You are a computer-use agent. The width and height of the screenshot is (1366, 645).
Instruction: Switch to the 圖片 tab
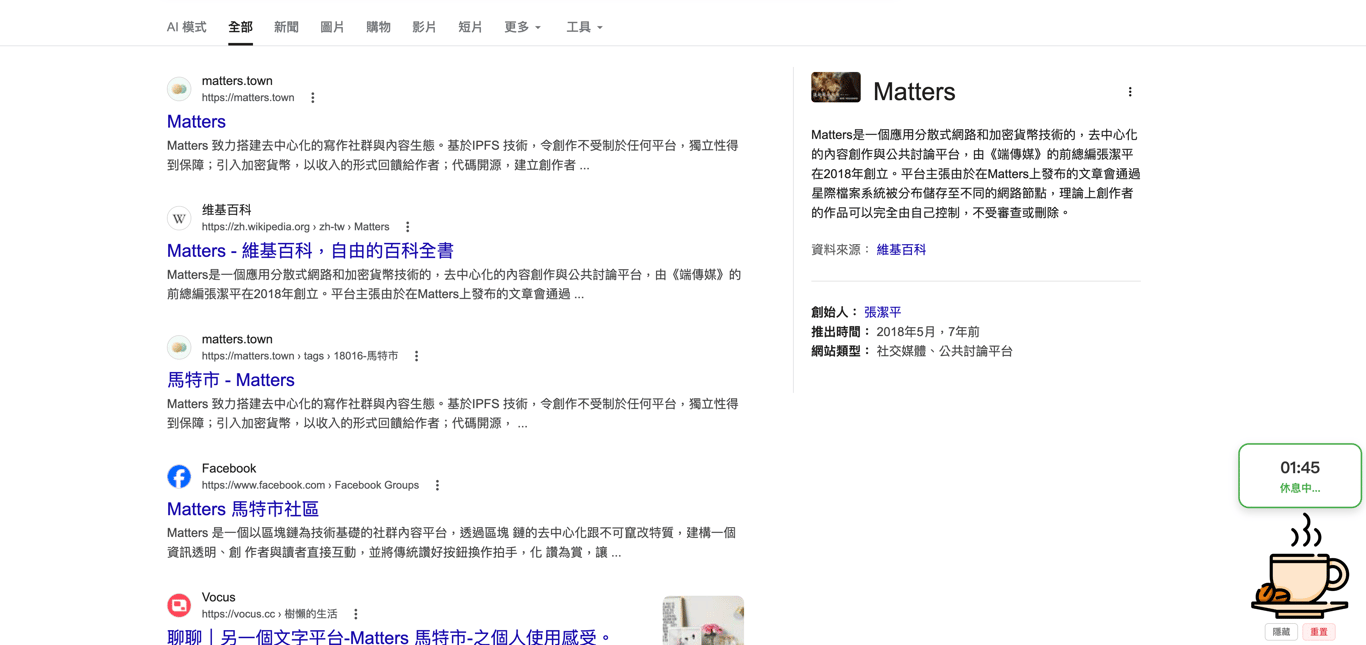point(332,27)
